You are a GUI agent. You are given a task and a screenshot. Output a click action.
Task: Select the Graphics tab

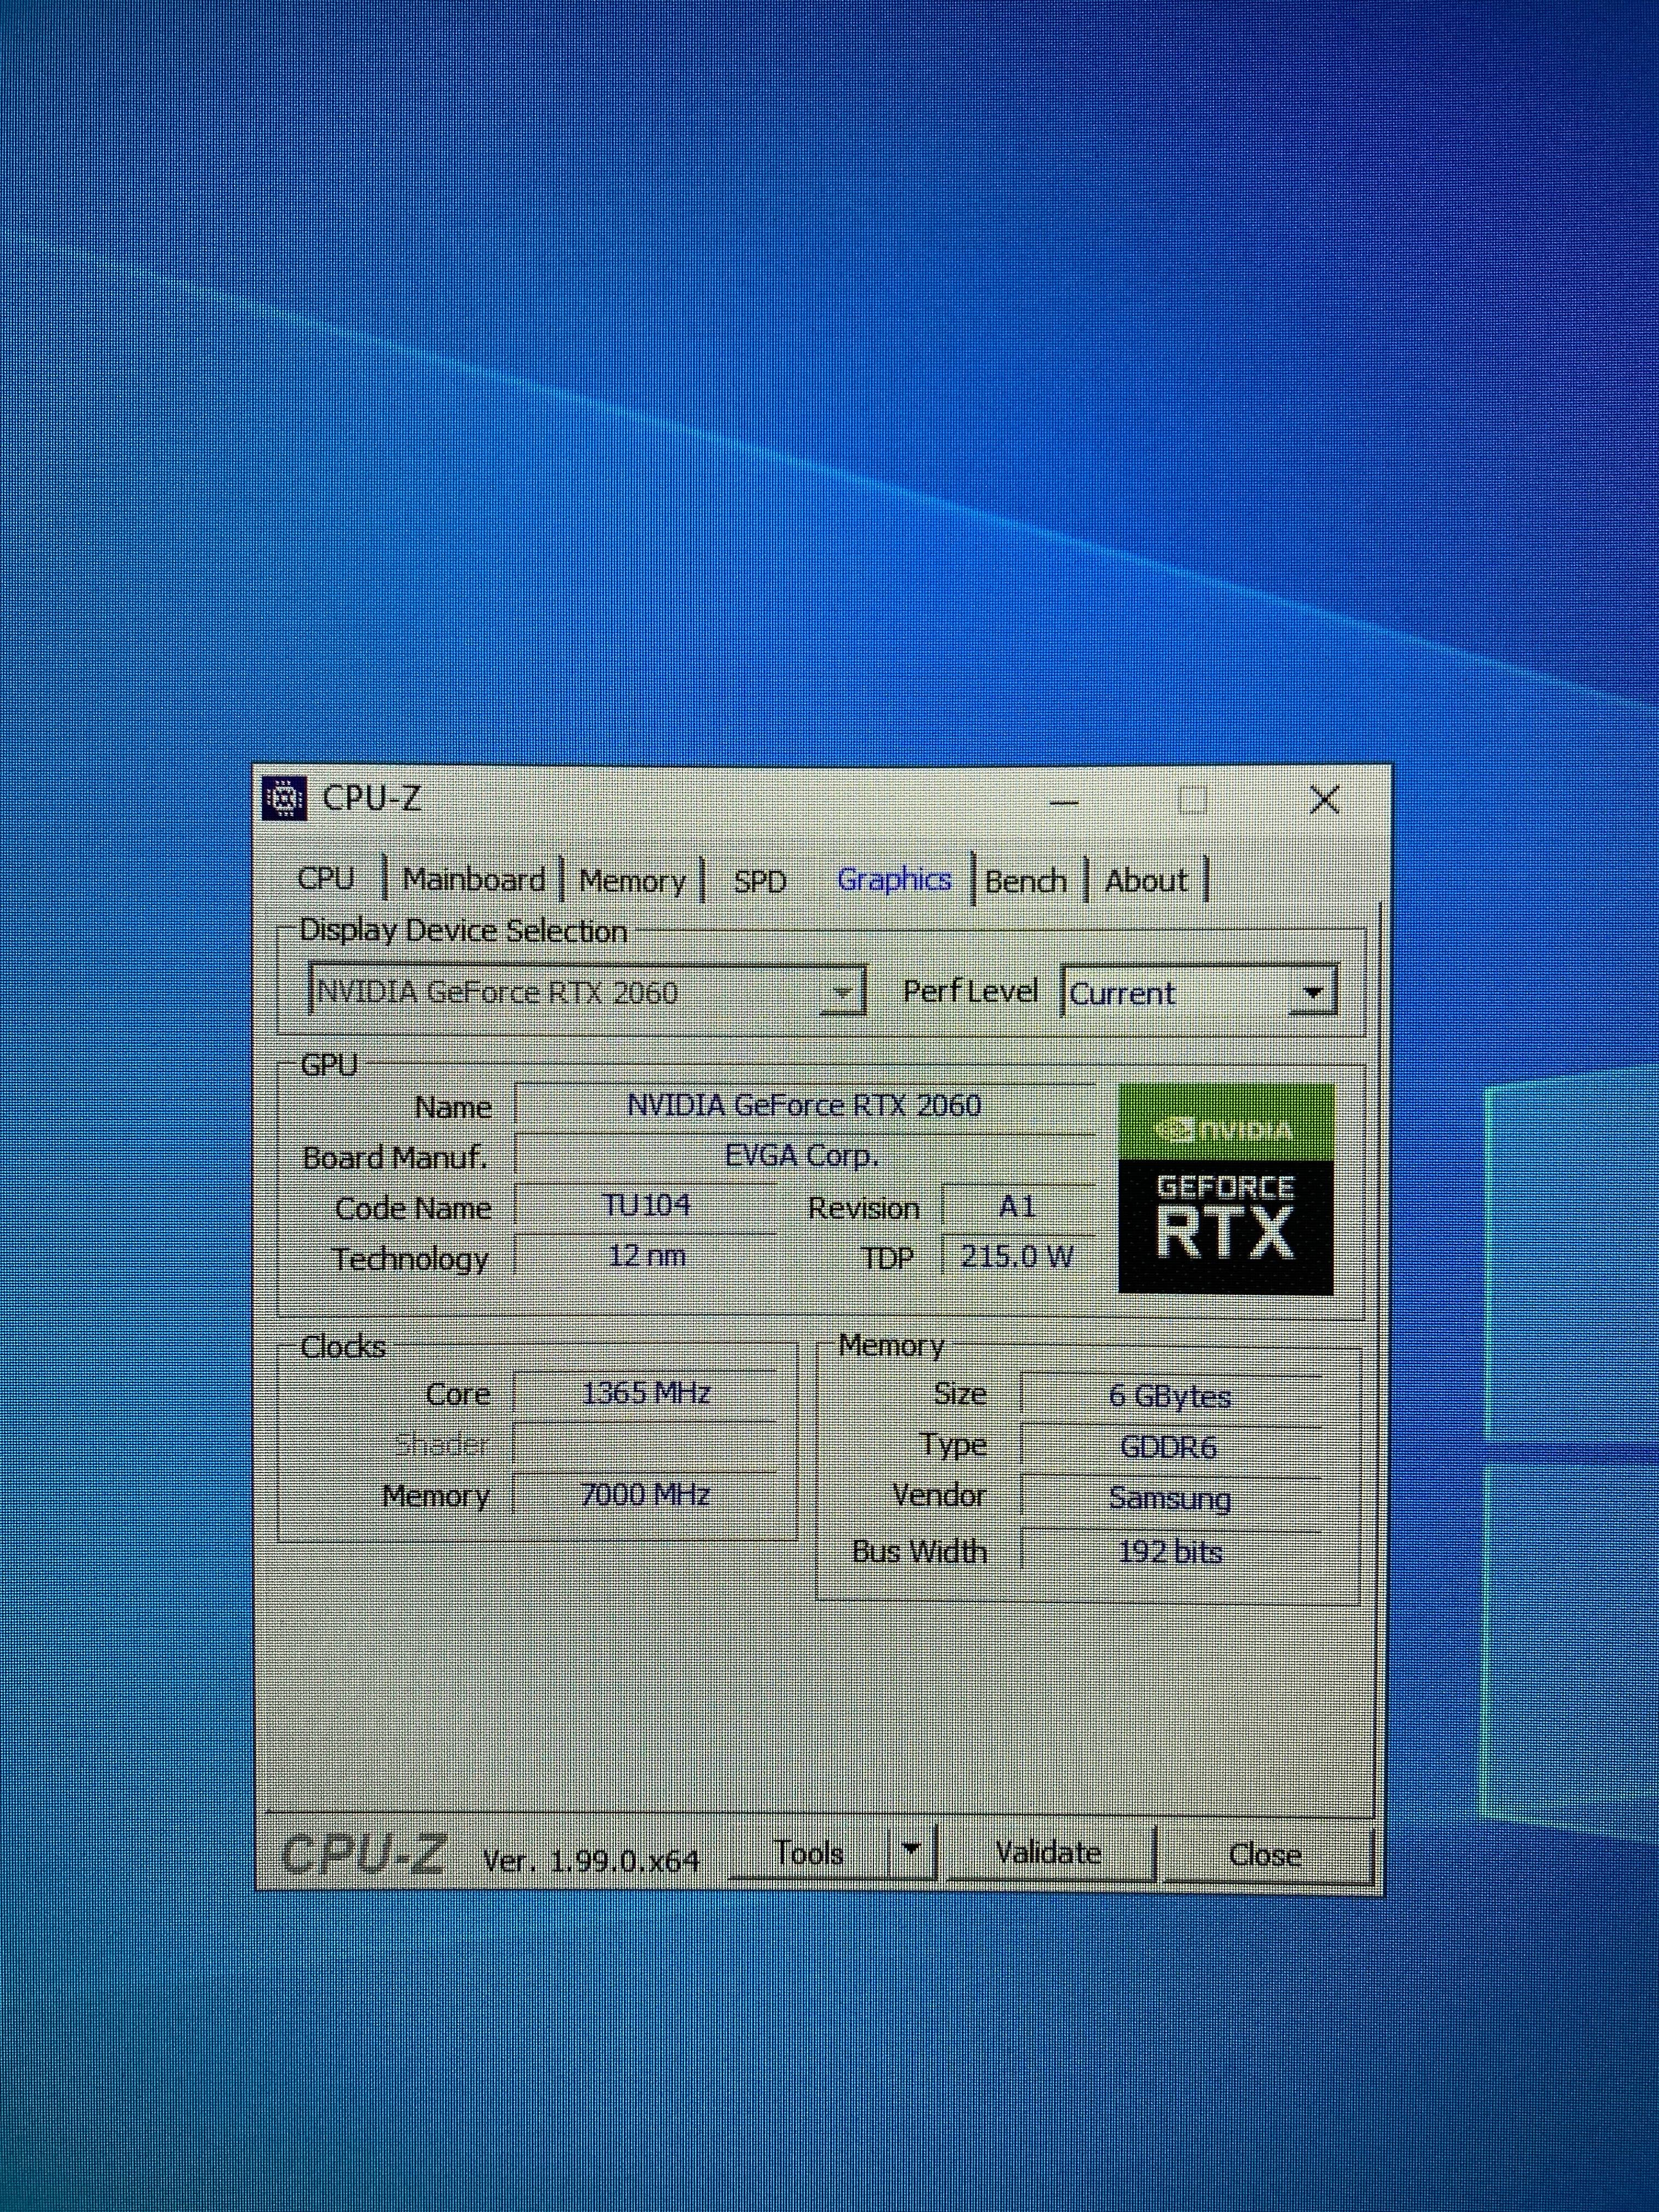click(x=893, y=880)
